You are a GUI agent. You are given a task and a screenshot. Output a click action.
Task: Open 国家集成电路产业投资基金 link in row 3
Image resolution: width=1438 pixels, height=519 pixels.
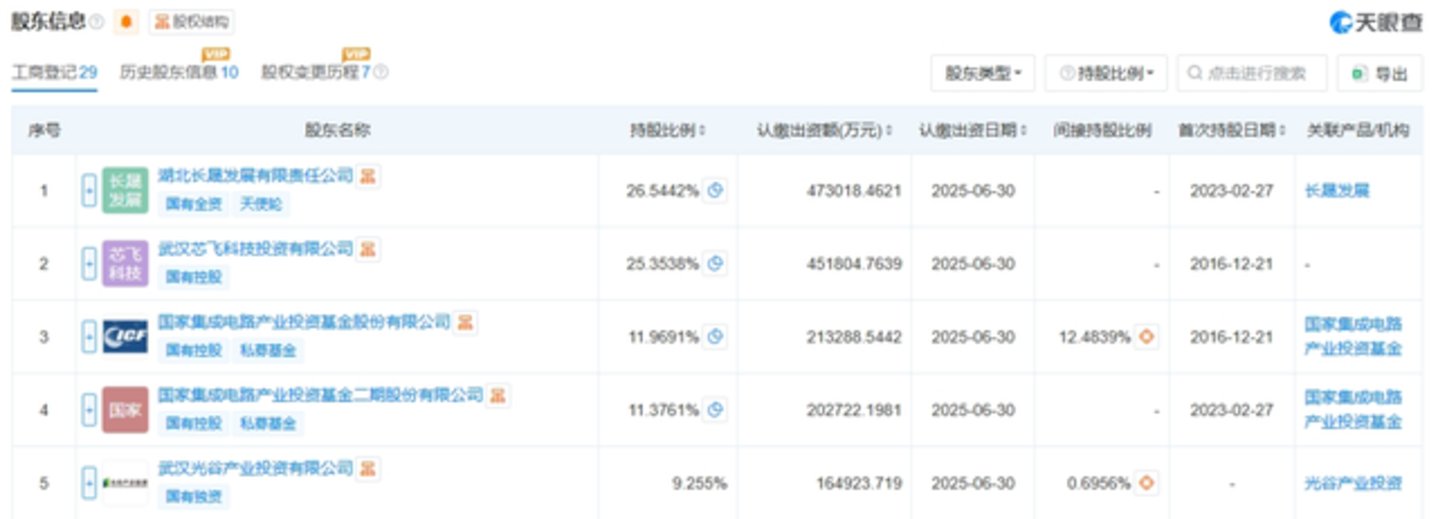coord(1354,337)
